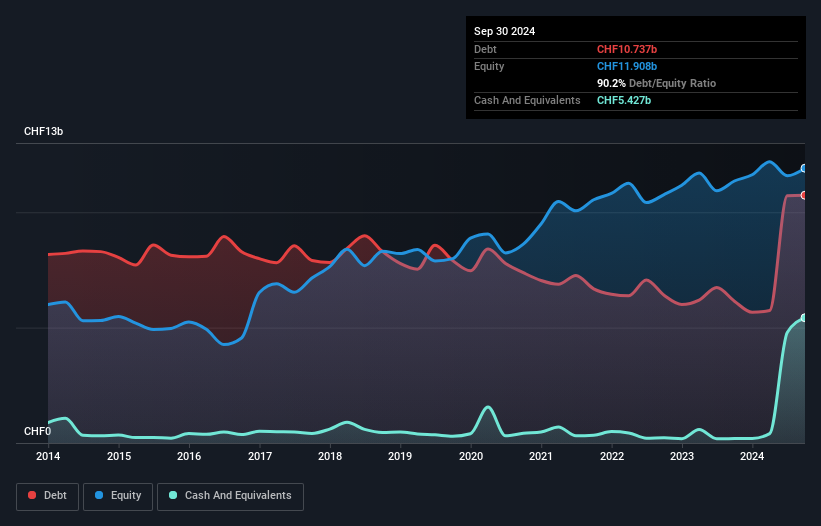821x526 pixels.
Task: Select the 2021 x-axis label
Action: point(541,456)
